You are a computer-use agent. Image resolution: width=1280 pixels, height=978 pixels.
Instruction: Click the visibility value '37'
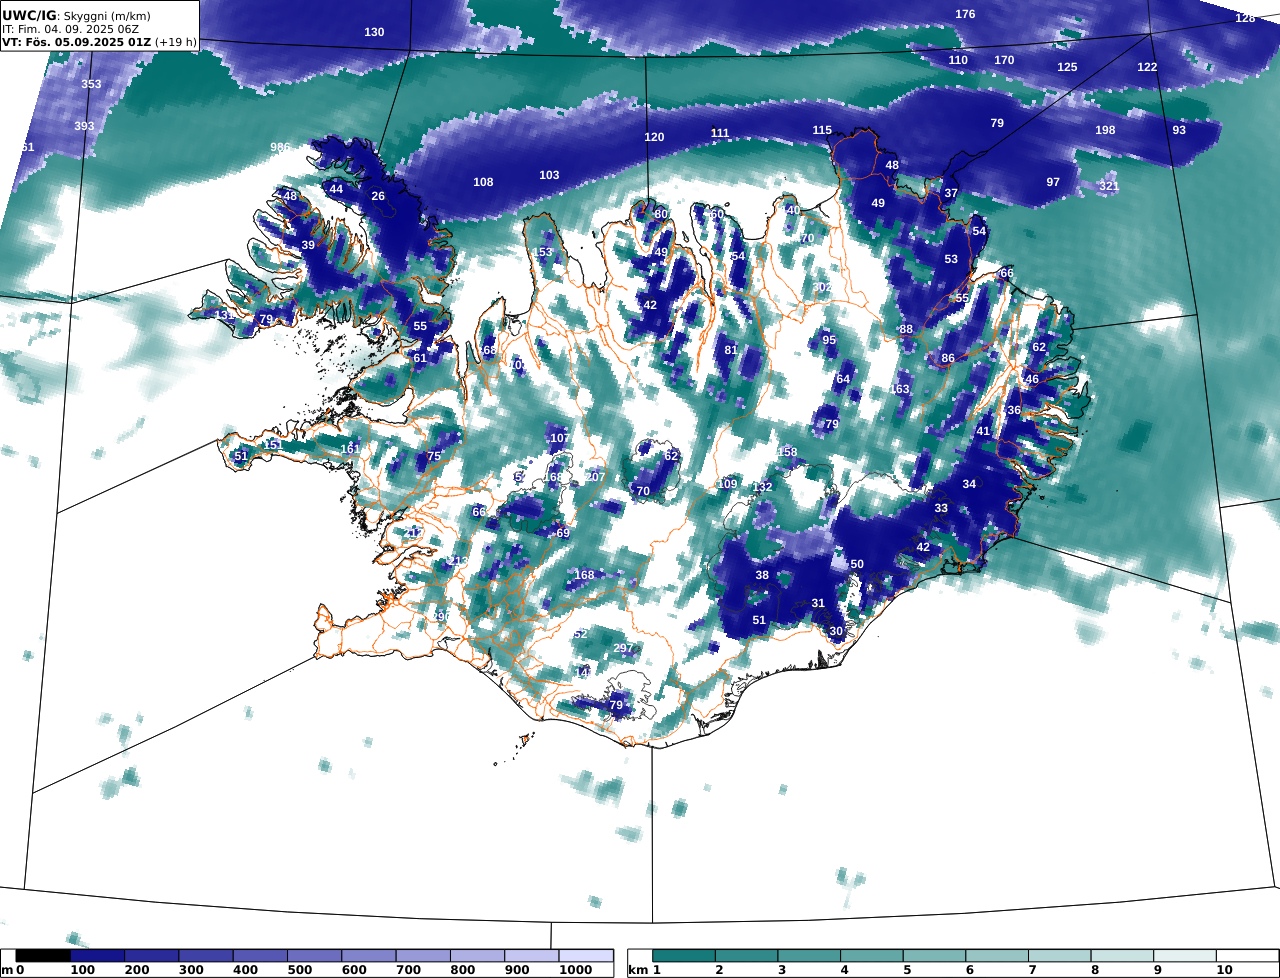click(951, 193)
